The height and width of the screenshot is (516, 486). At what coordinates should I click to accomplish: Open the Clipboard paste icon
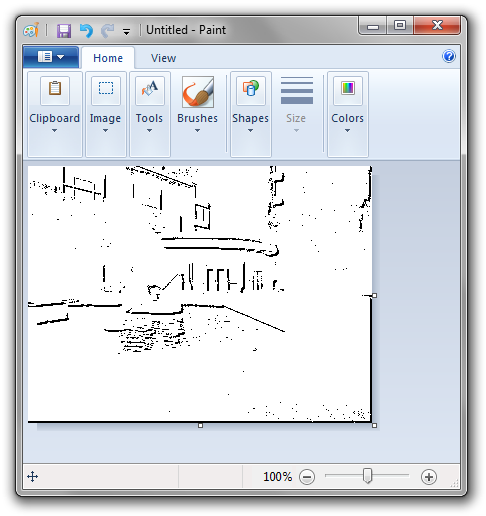pyautogui.click(x=55, y=90)
